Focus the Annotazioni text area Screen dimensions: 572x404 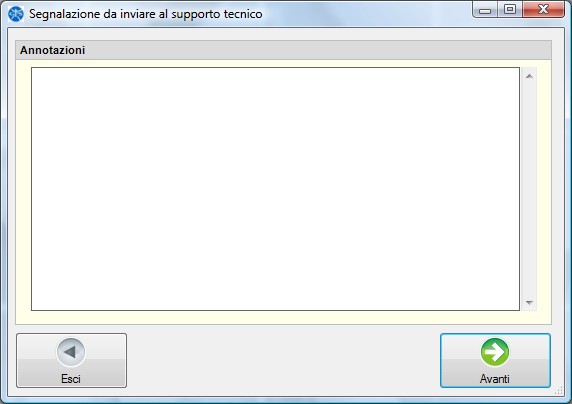(x=275, y=189)
